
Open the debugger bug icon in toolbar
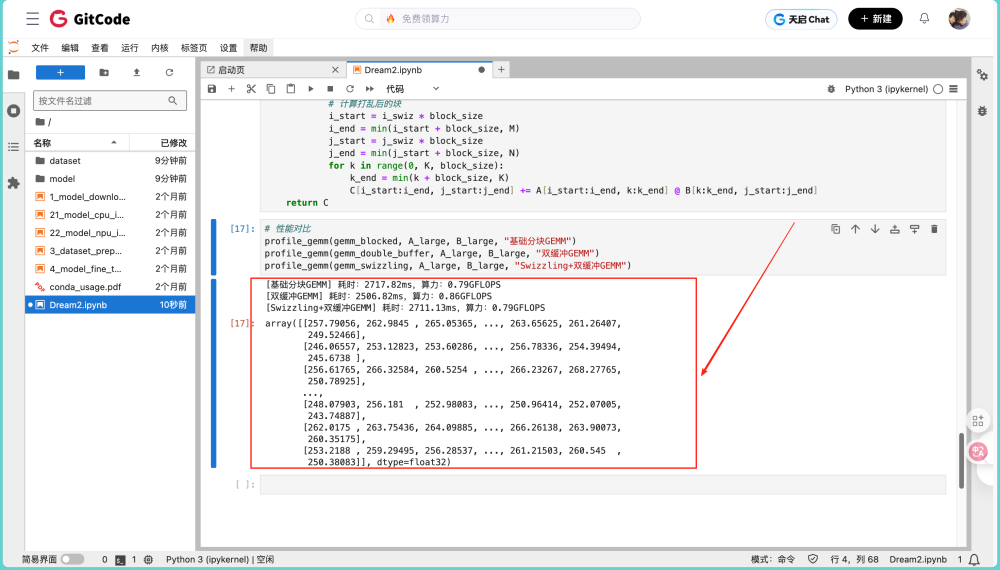tap(831, 89)
